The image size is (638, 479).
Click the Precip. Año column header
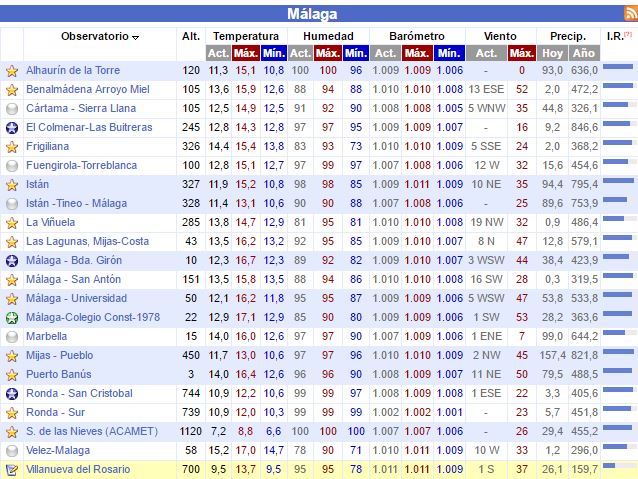coord(584,53)
